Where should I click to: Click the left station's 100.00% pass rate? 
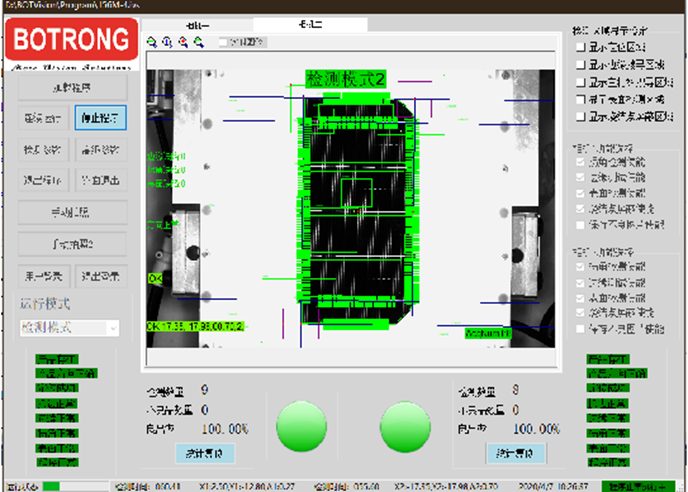pos(225,429)
